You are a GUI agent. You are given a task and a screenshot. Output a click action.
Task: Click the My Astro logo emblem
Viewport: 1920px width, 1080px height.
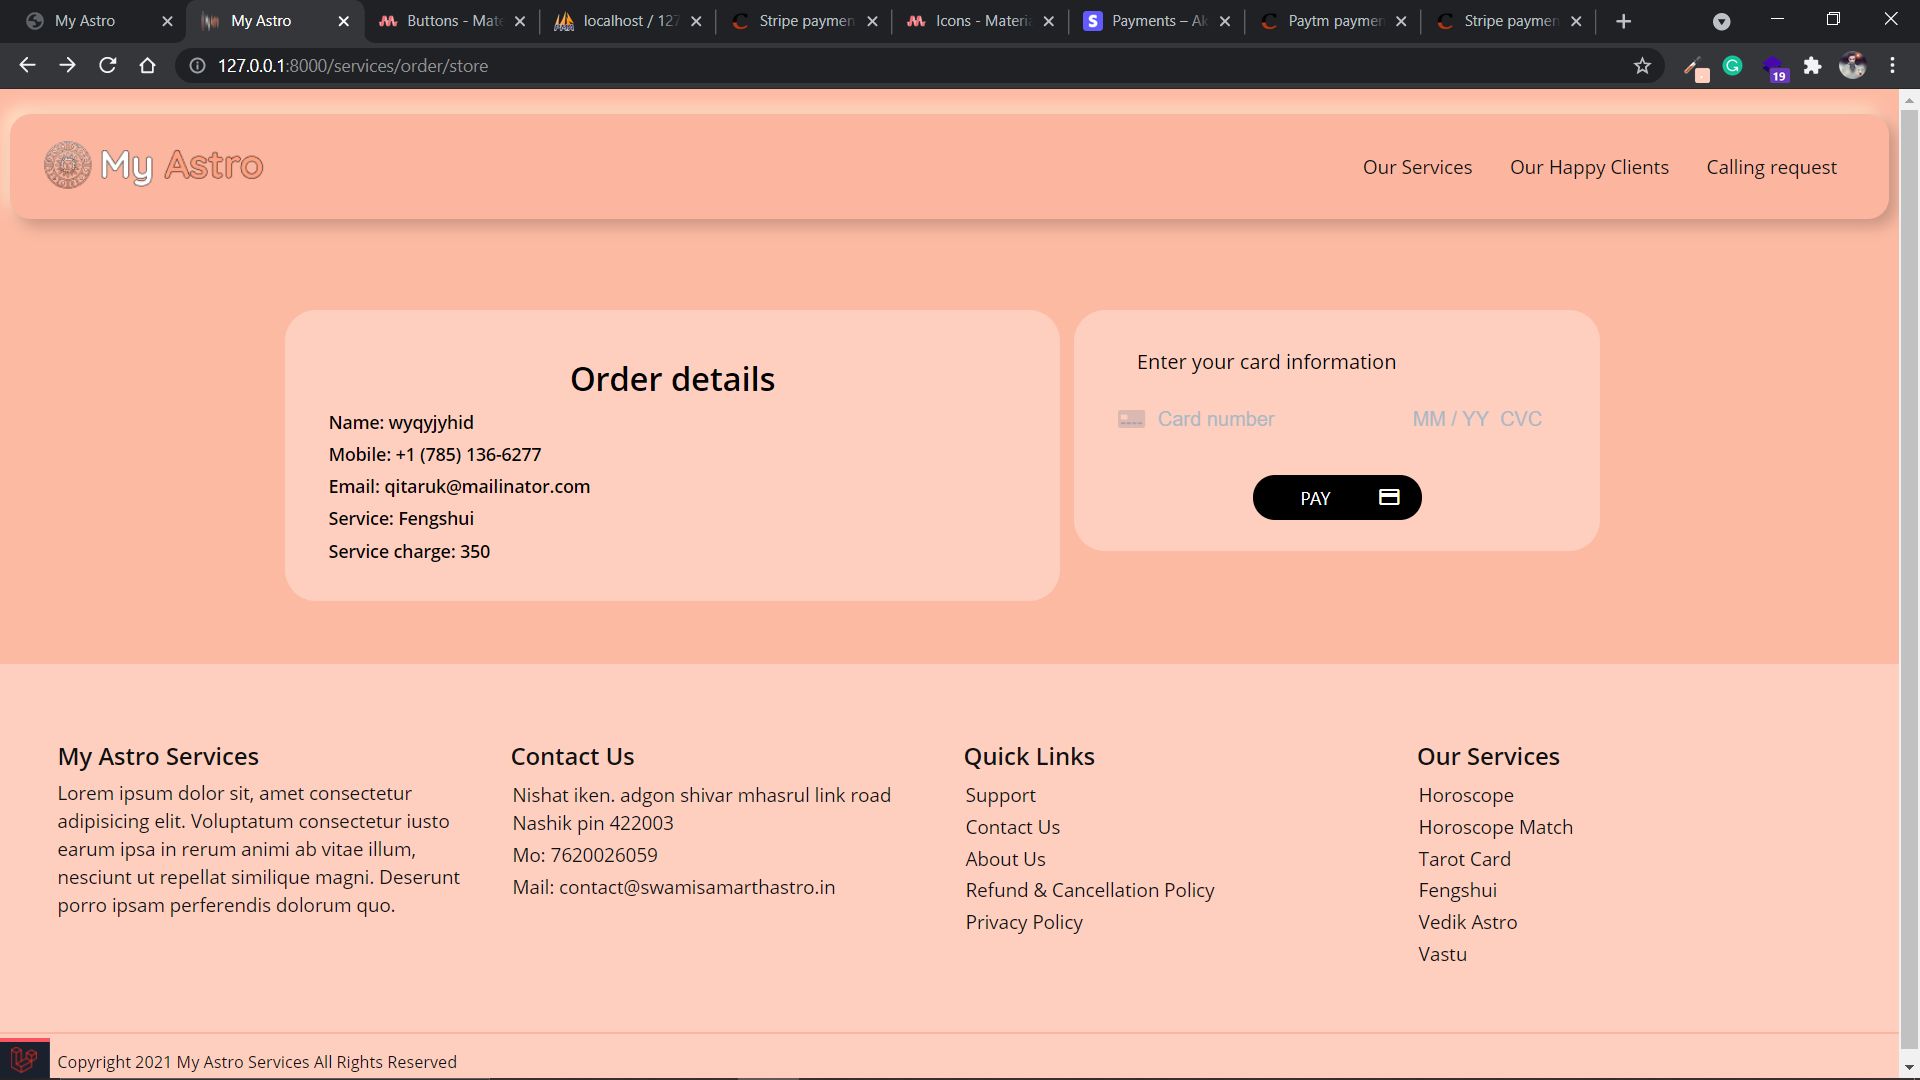67,165
